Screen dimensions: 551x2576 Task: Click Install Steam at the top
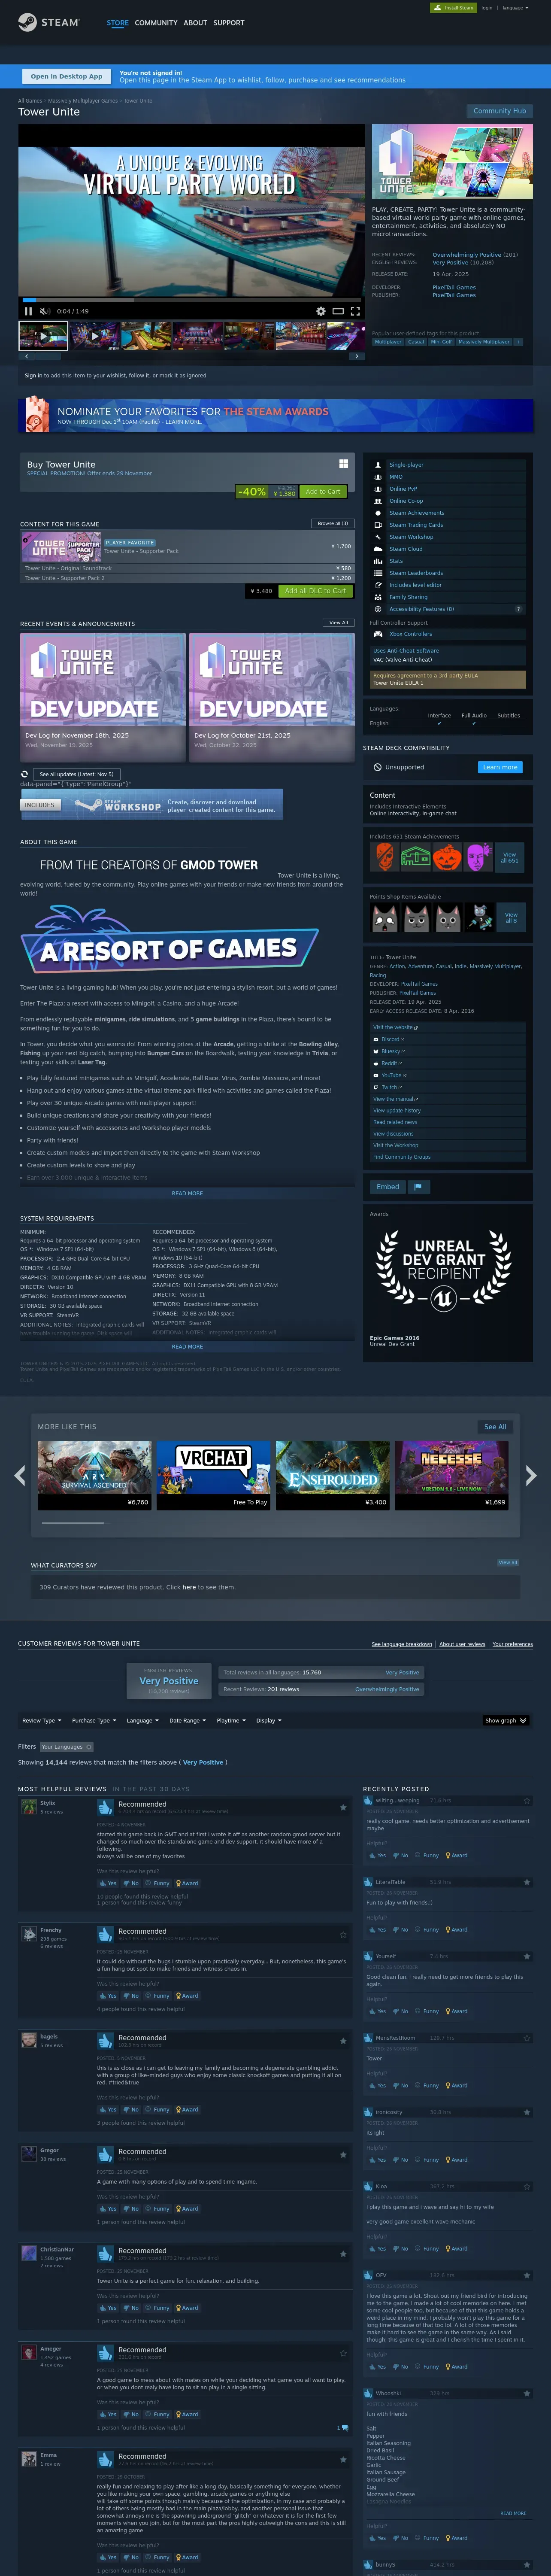pyautogui.click(x=454, y=8)
